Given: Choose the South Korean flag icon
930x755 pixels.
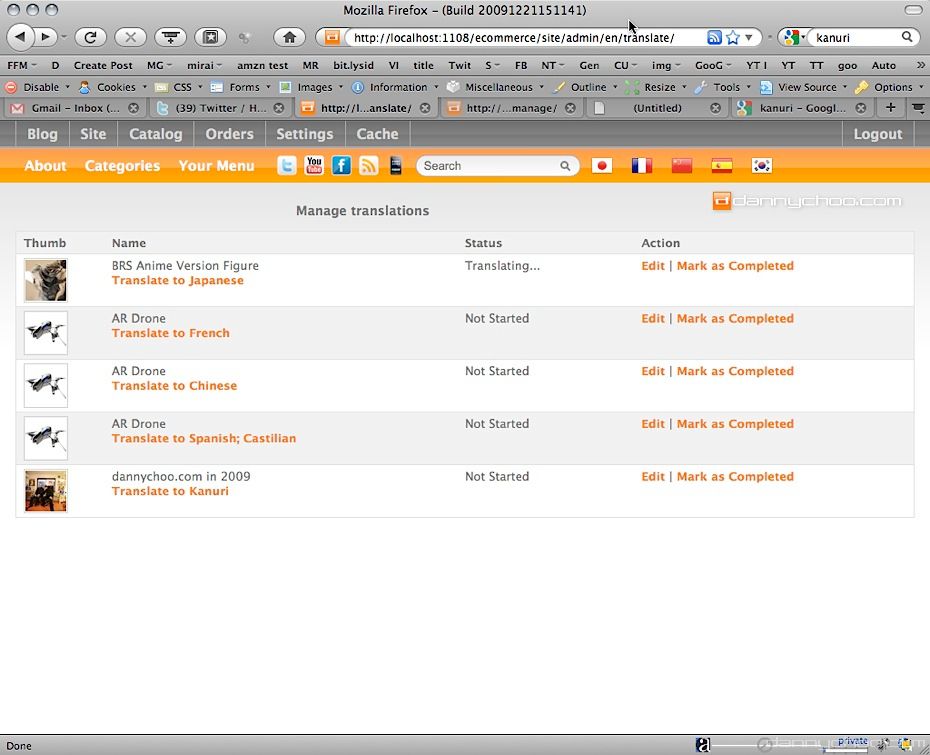Looking at the screenshot, I should tap(762, 166).
